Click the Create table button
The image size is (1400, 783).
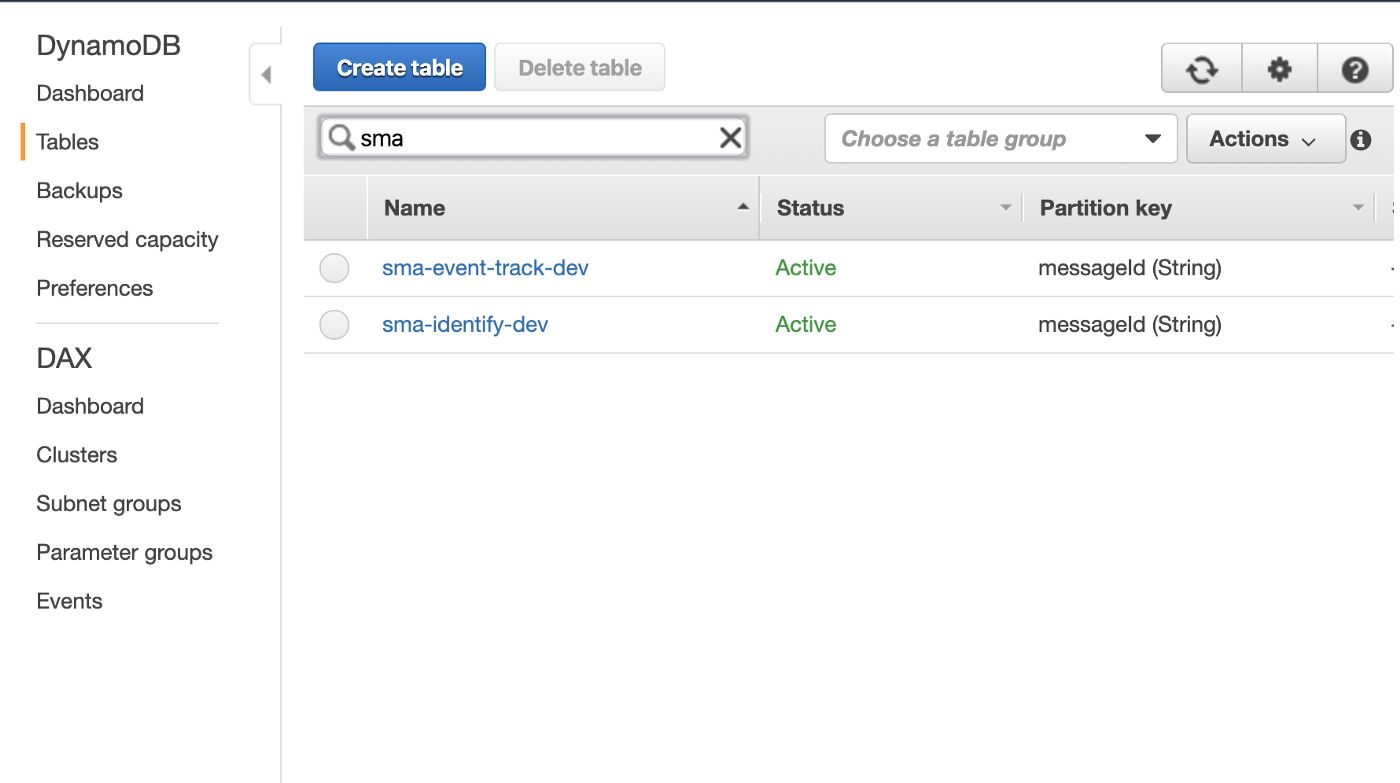pyautogui.click(x=399, y=67)
